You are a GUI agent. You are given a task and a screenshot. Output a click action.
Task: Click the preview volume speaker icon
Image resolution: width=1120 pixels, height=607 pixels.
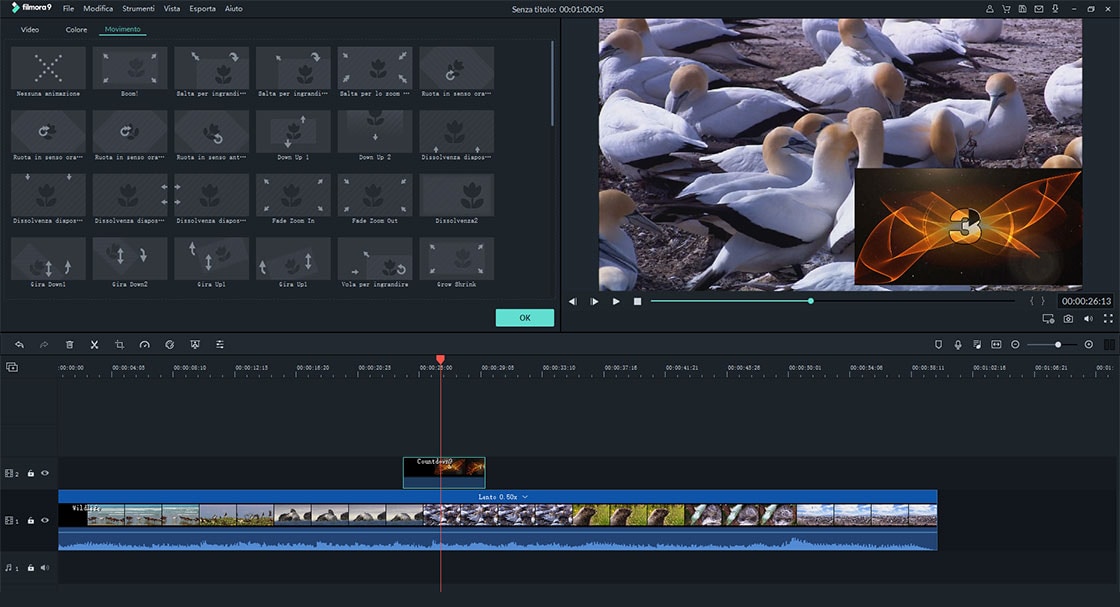click(1088, 319)
